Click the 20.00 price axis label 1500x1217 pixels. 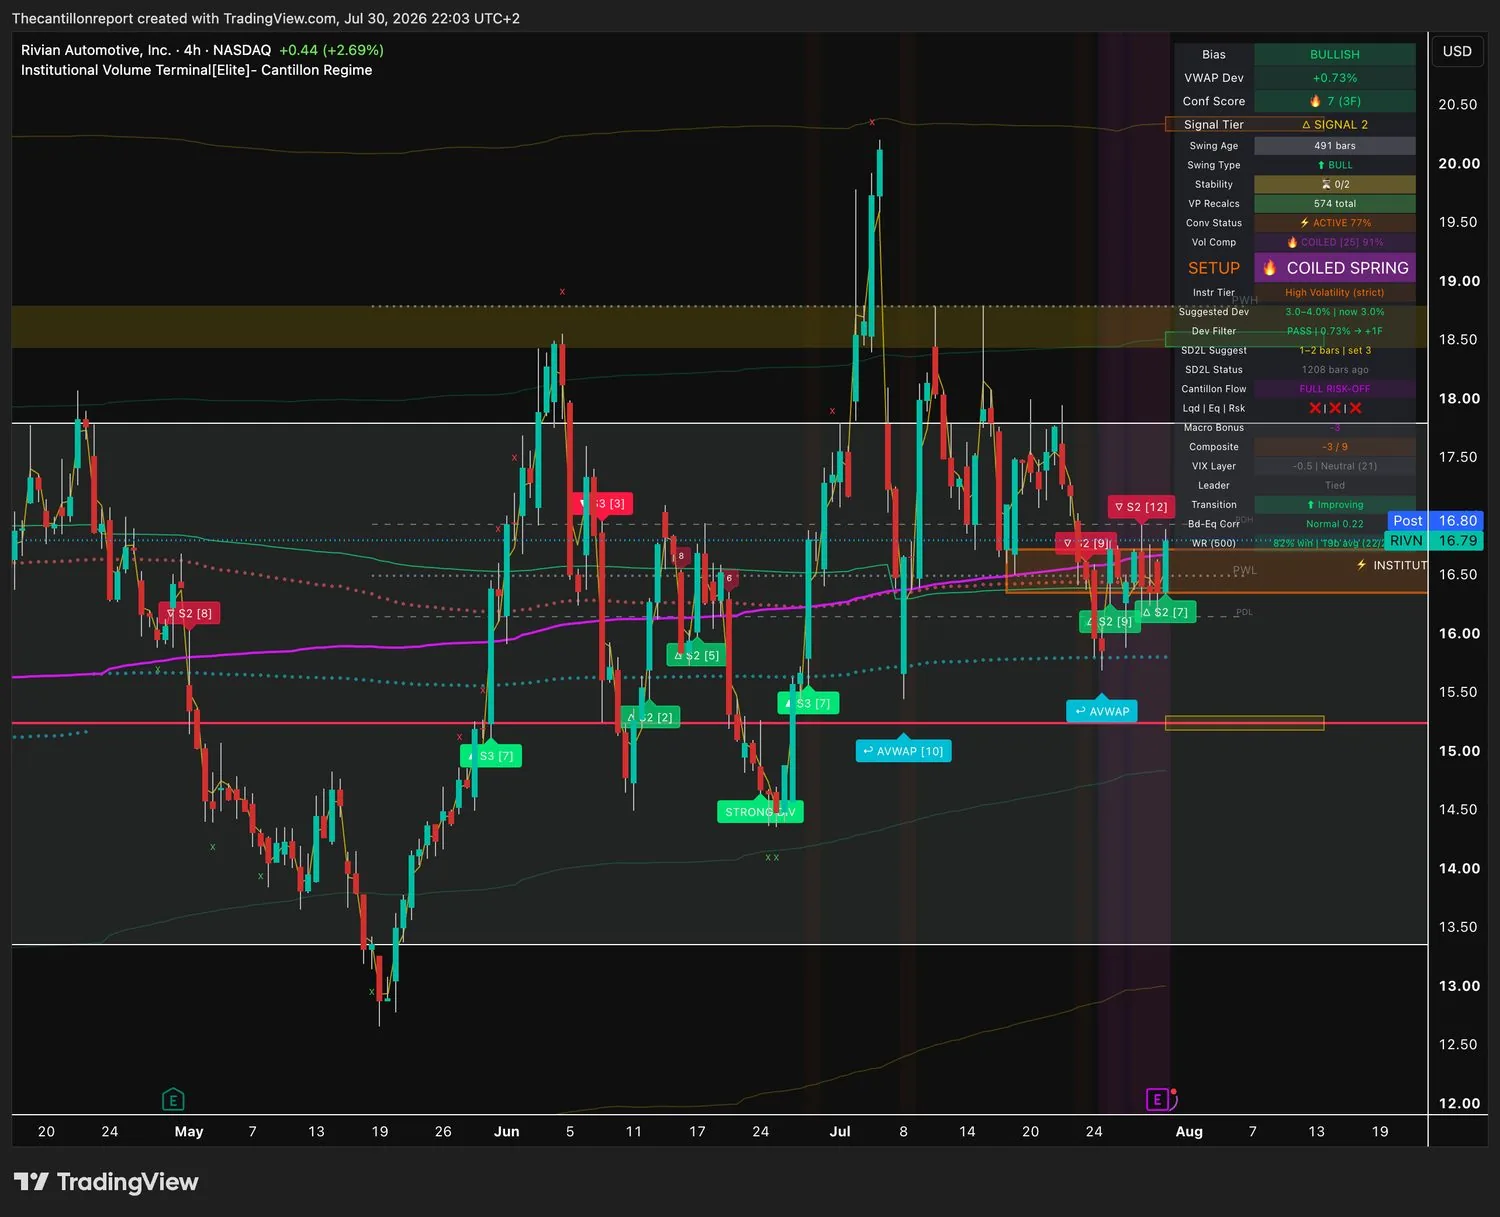[1459, 163]
